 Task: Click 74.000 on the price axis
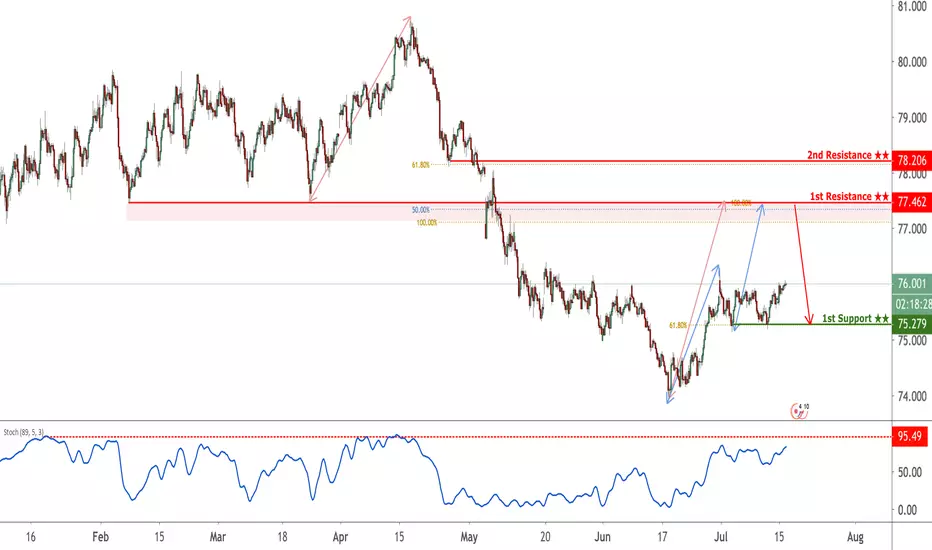point(912,396)
